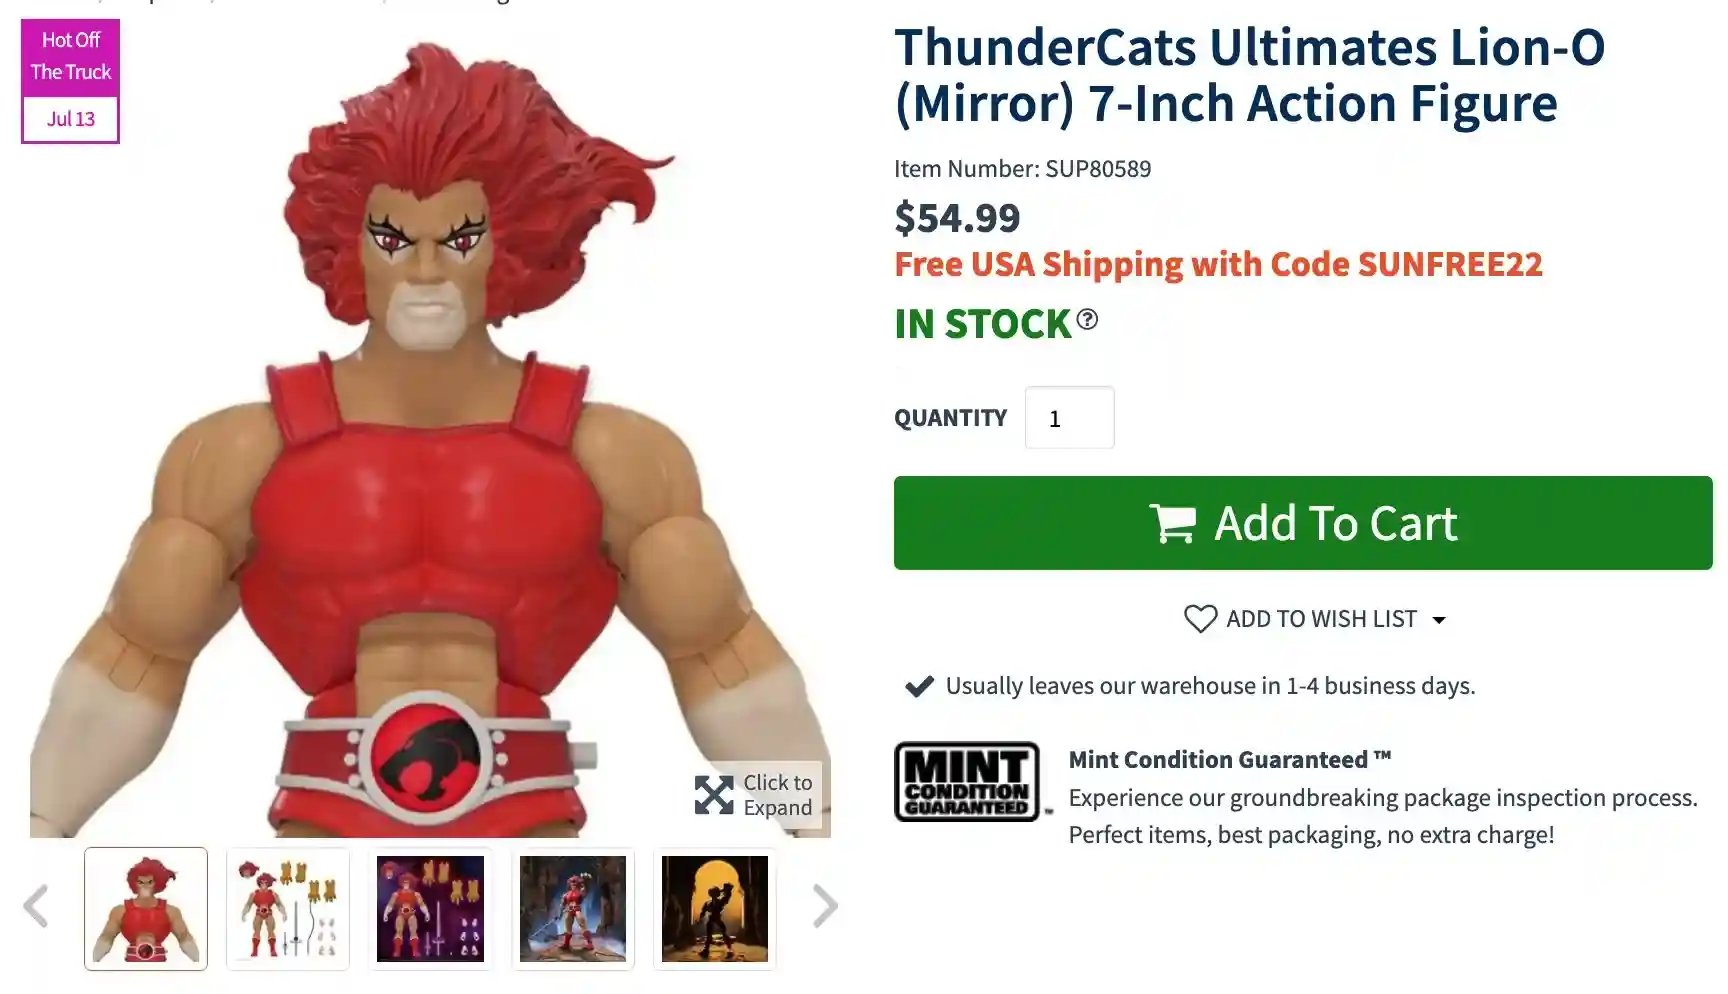1728x994 pixels.
Task: Click the expand arrows icon on image
Action: [714, 795]
